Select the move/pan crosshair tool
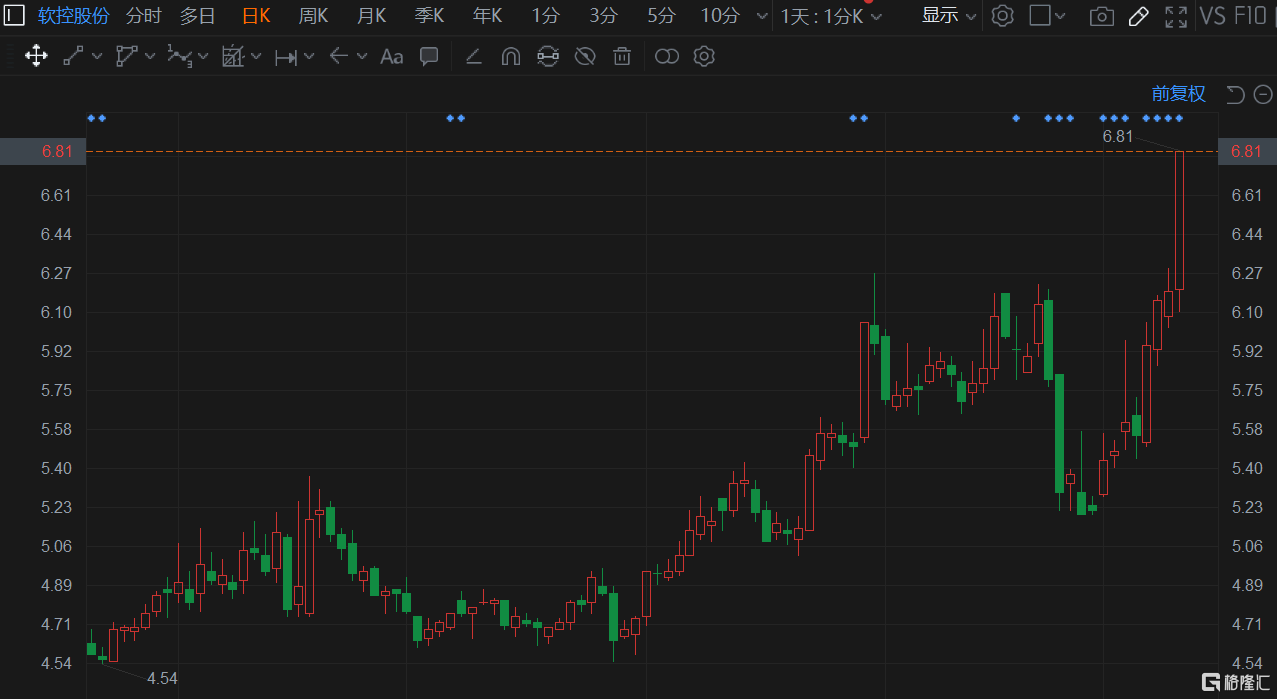Image resolution: width=1277 pixels, height=699 pixels. 36,56
